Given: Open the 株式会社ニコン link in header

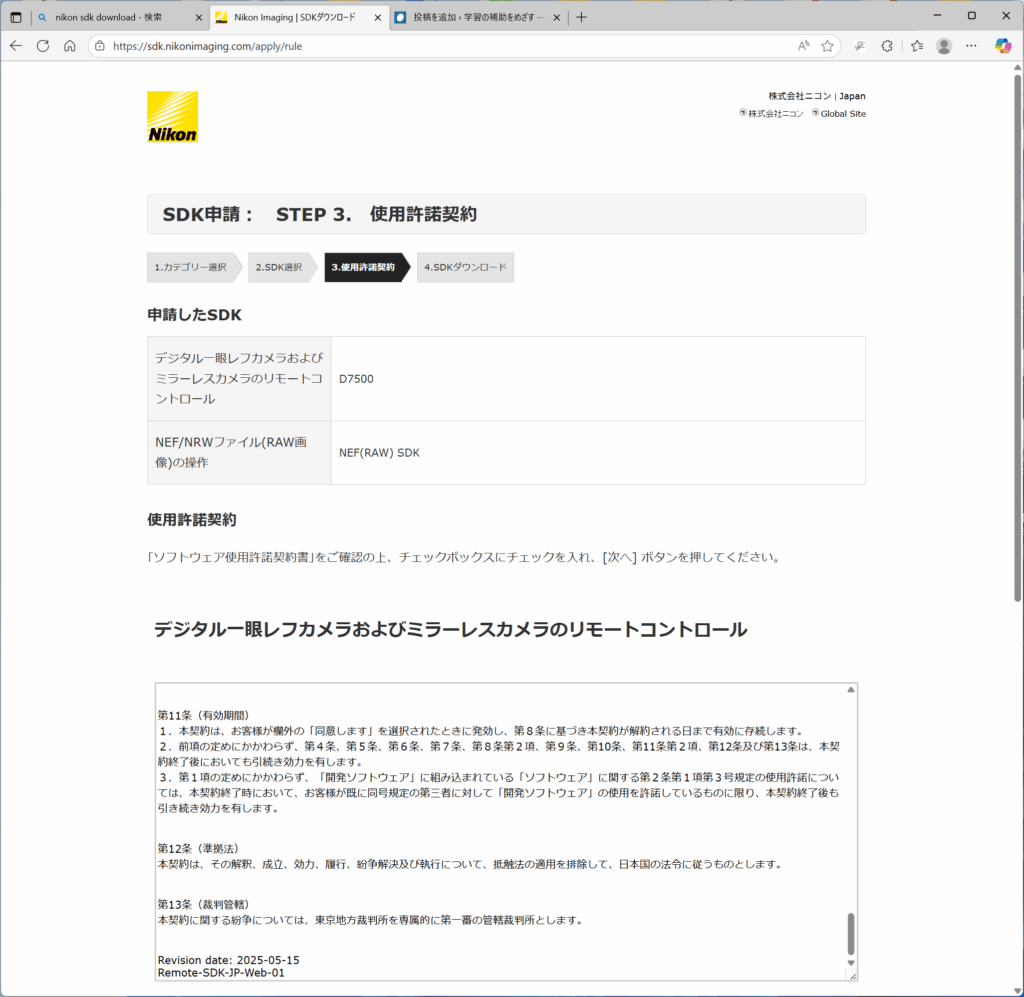Looking at the screenshot, I should coord(775,114).
